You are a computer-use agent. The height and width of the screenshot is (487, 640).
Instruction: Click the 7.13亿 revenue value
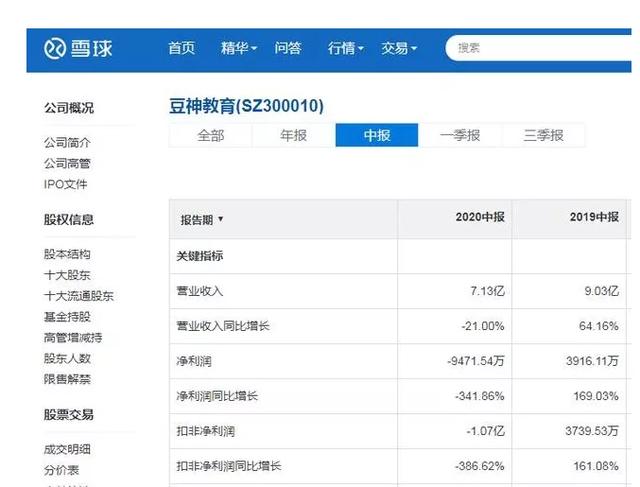(487, 291)
